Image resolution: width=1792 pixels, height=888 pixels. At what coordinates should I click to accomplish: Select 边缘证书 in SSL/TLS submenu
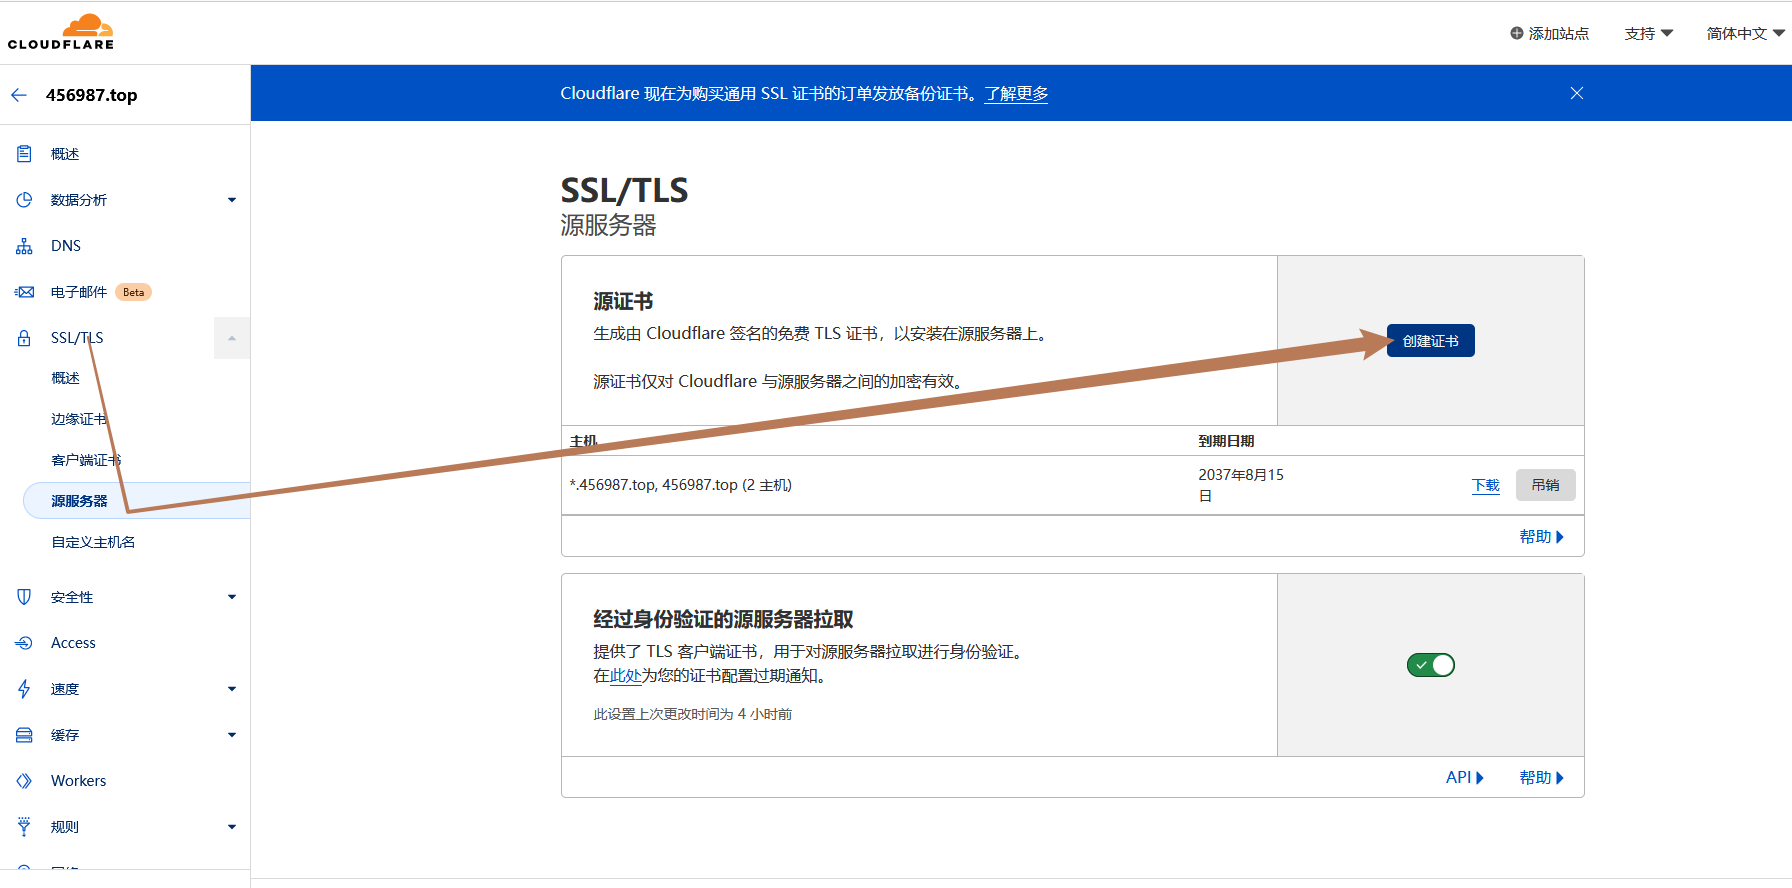(x=79, y=419)
